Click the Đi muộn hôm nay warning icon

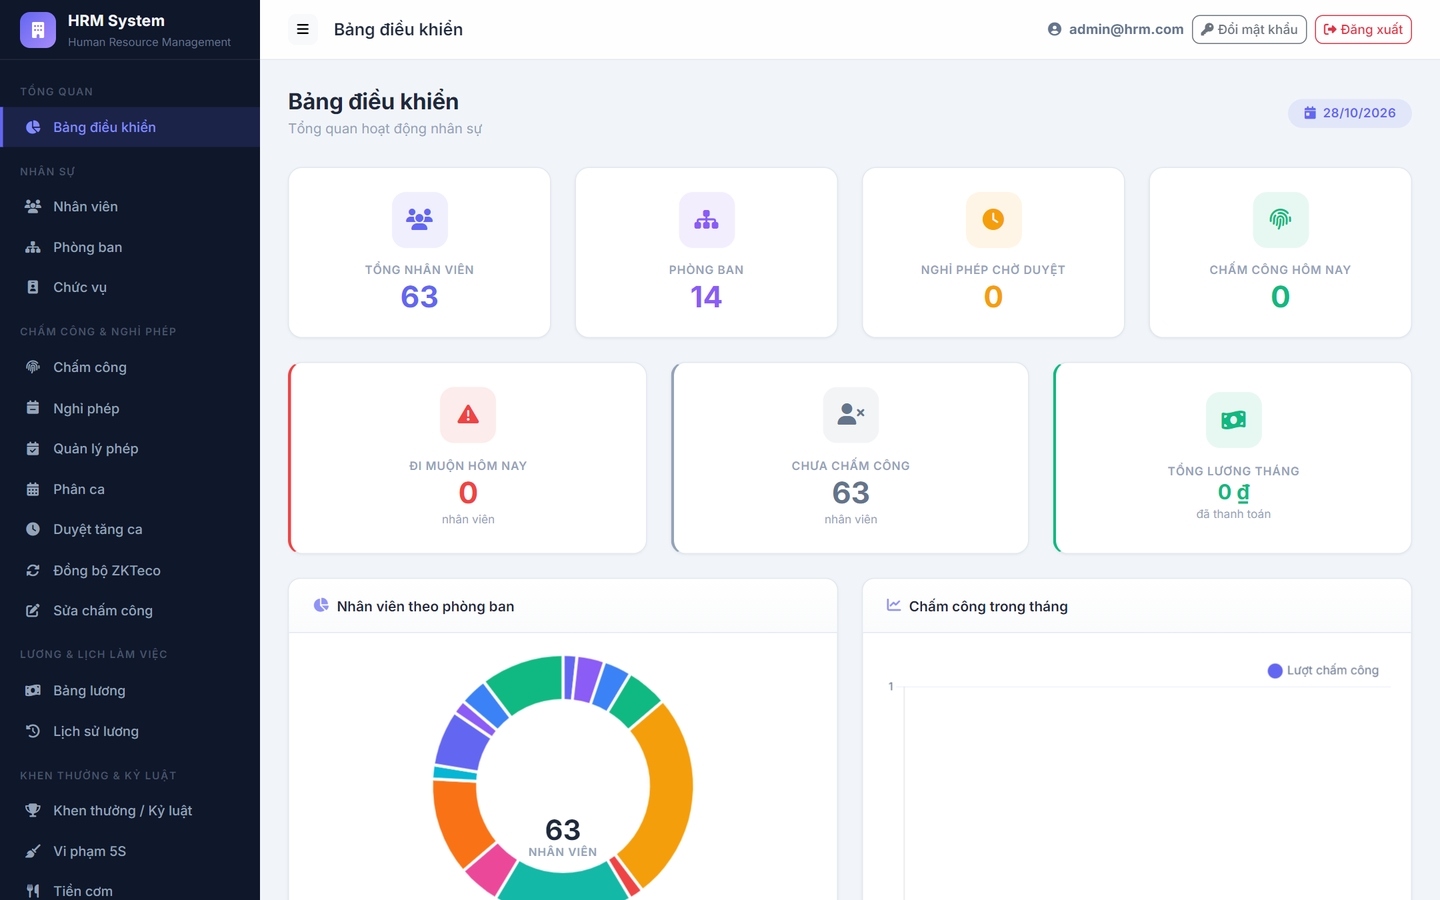click(468, 415)
